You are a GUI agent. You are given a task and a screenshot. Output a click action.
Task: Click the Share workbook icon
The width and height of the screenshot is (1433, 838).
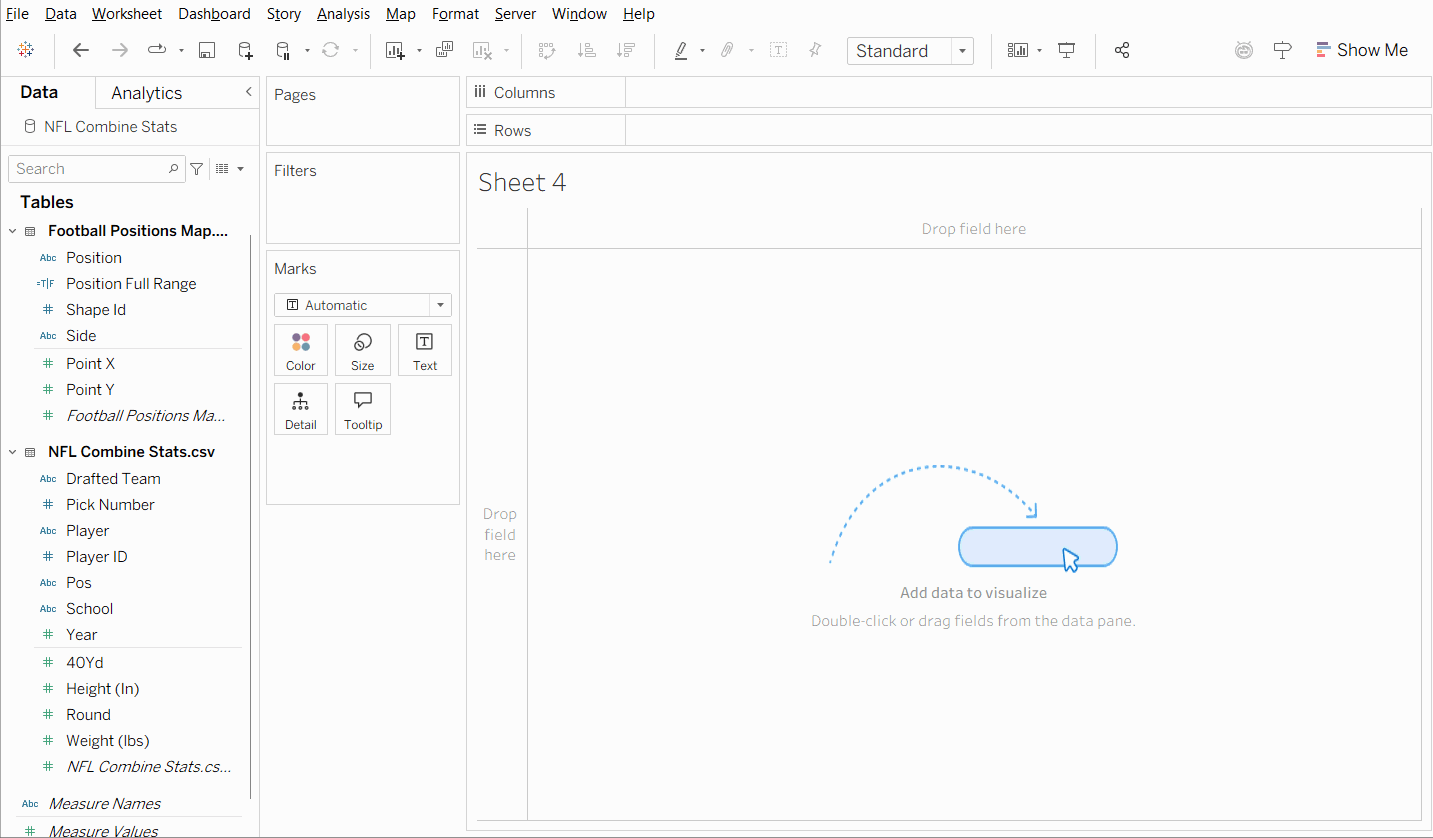click(x=1122, y=51)
